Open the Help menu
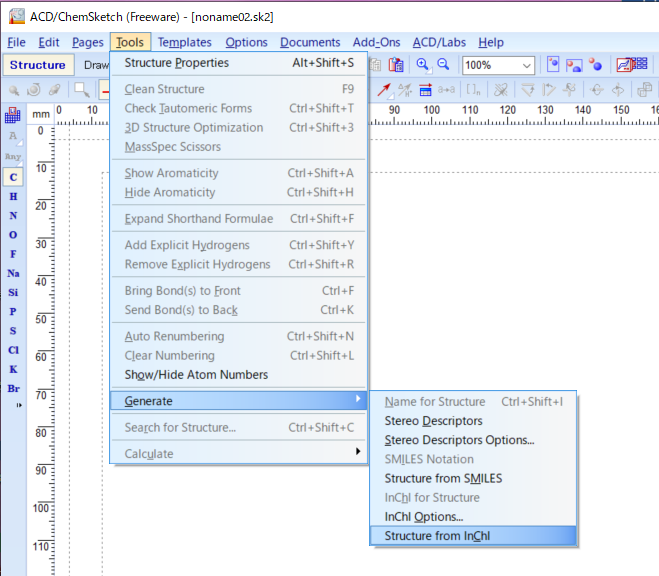 point(491,42)
